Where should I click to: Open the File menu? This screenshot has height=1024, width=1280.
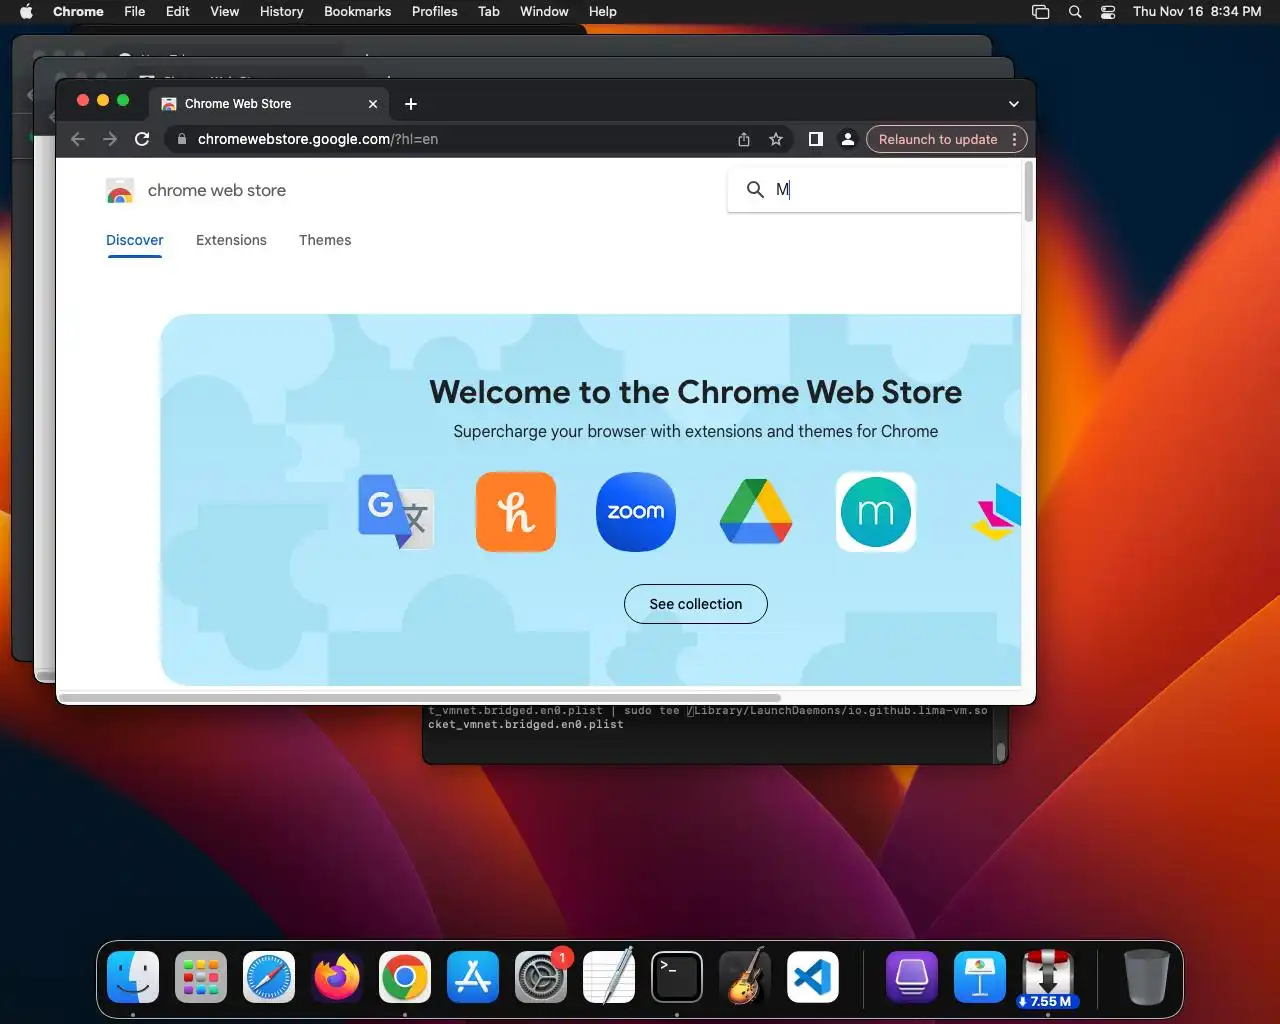coord(134,11)
